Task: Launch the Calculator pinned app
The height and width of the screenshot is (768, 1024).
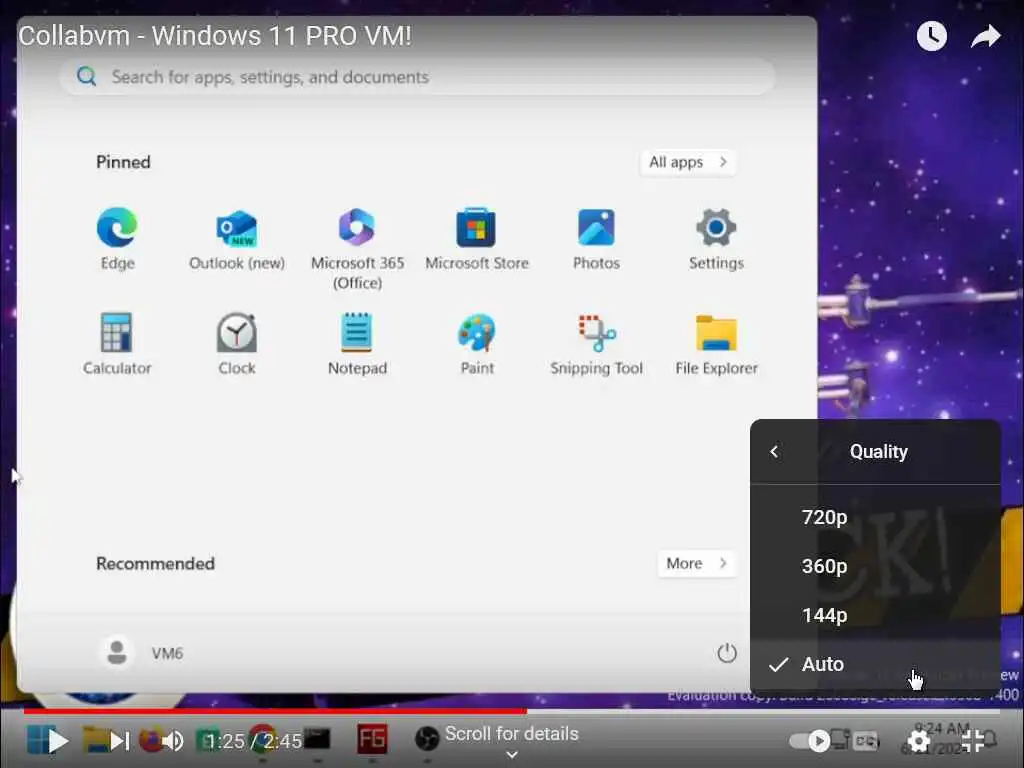Action: click(117, 332)
